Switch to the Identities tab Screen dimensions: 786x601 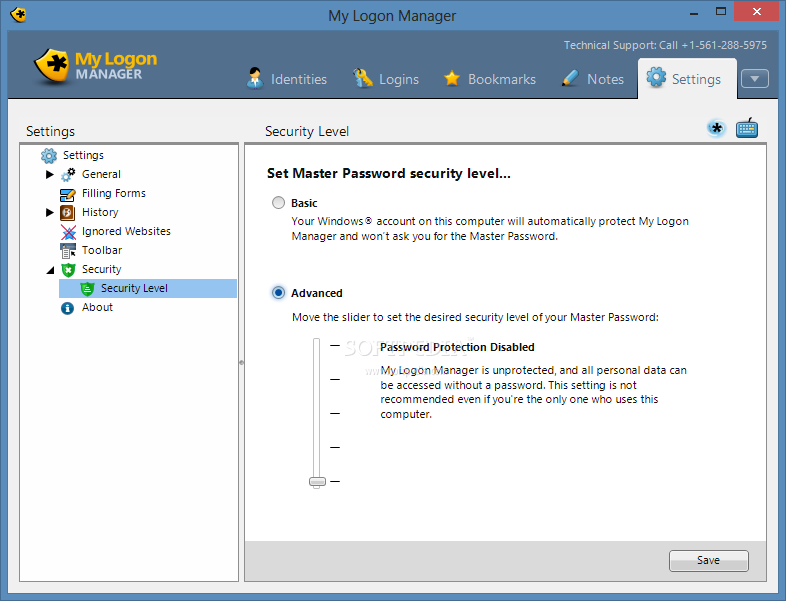pos(287,79)
